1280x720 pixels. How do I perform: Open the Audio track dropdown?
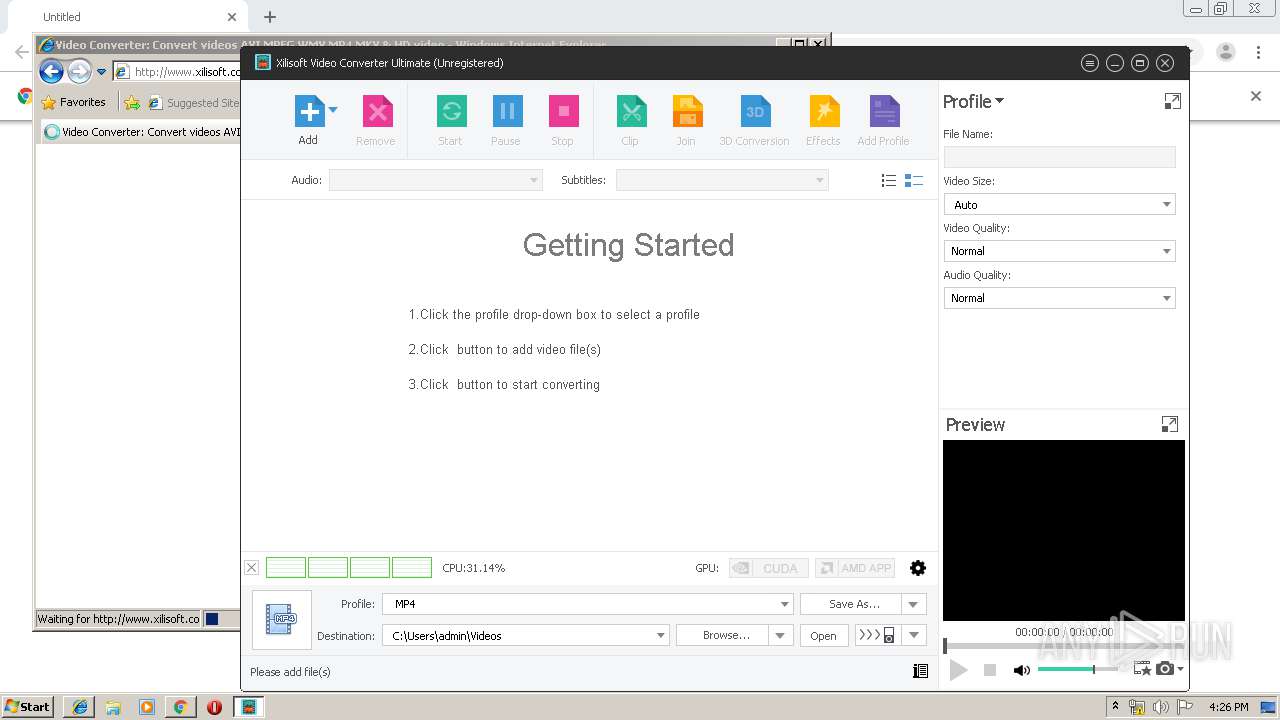[x=436, y=180]
